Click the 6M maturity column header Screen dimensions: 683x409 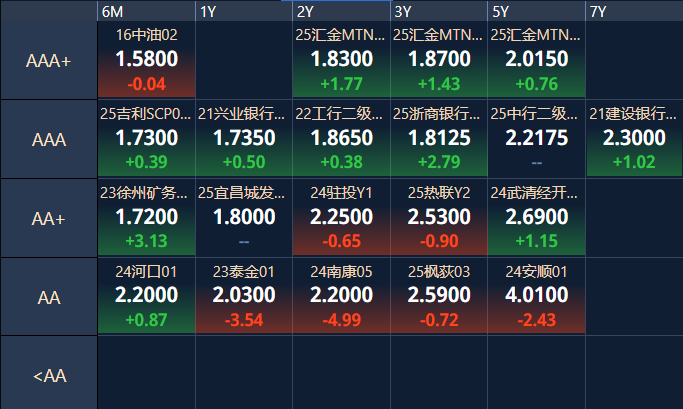tap(146, 11)
